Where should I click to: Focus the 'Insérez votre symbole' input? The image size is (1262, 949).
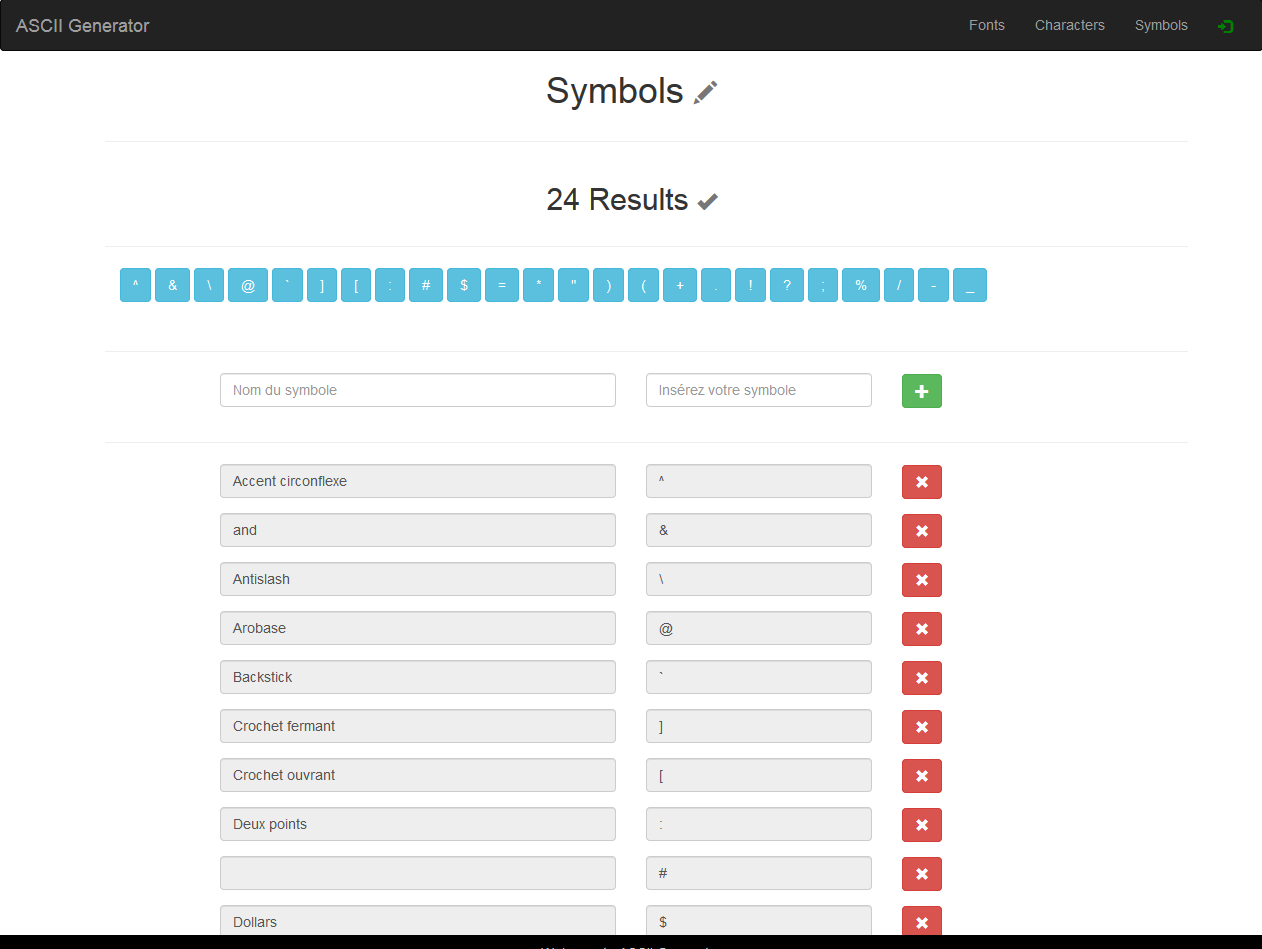click(x=759, y=390)
